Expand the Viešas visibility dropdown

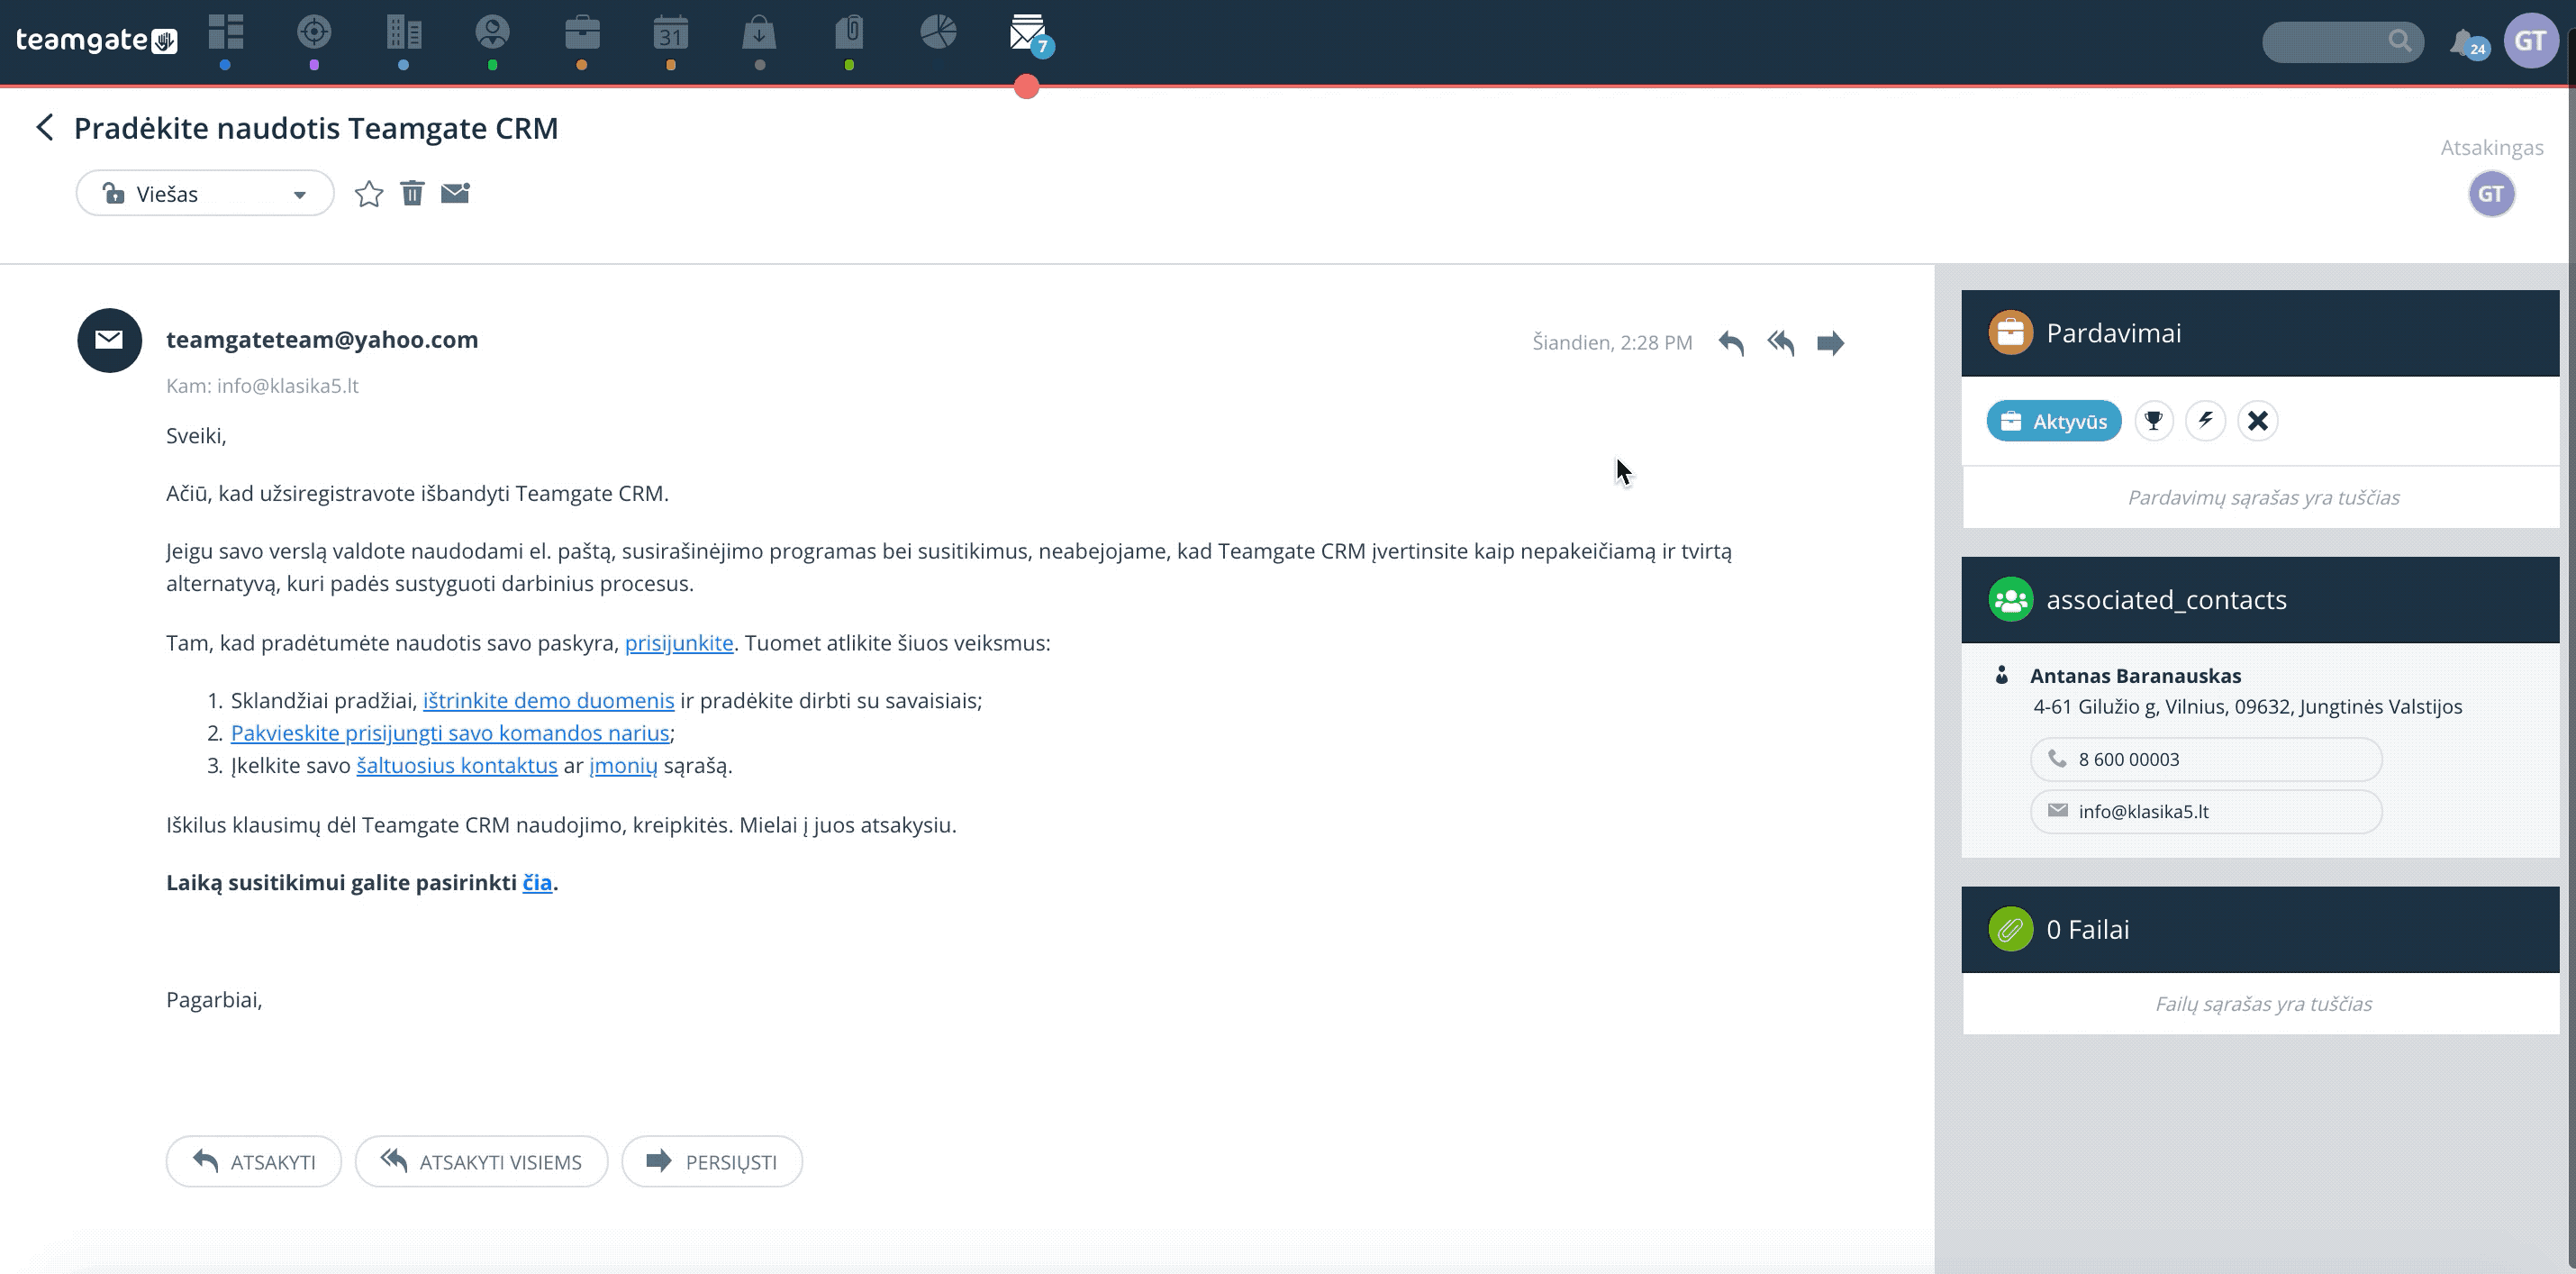pos(205,194)
